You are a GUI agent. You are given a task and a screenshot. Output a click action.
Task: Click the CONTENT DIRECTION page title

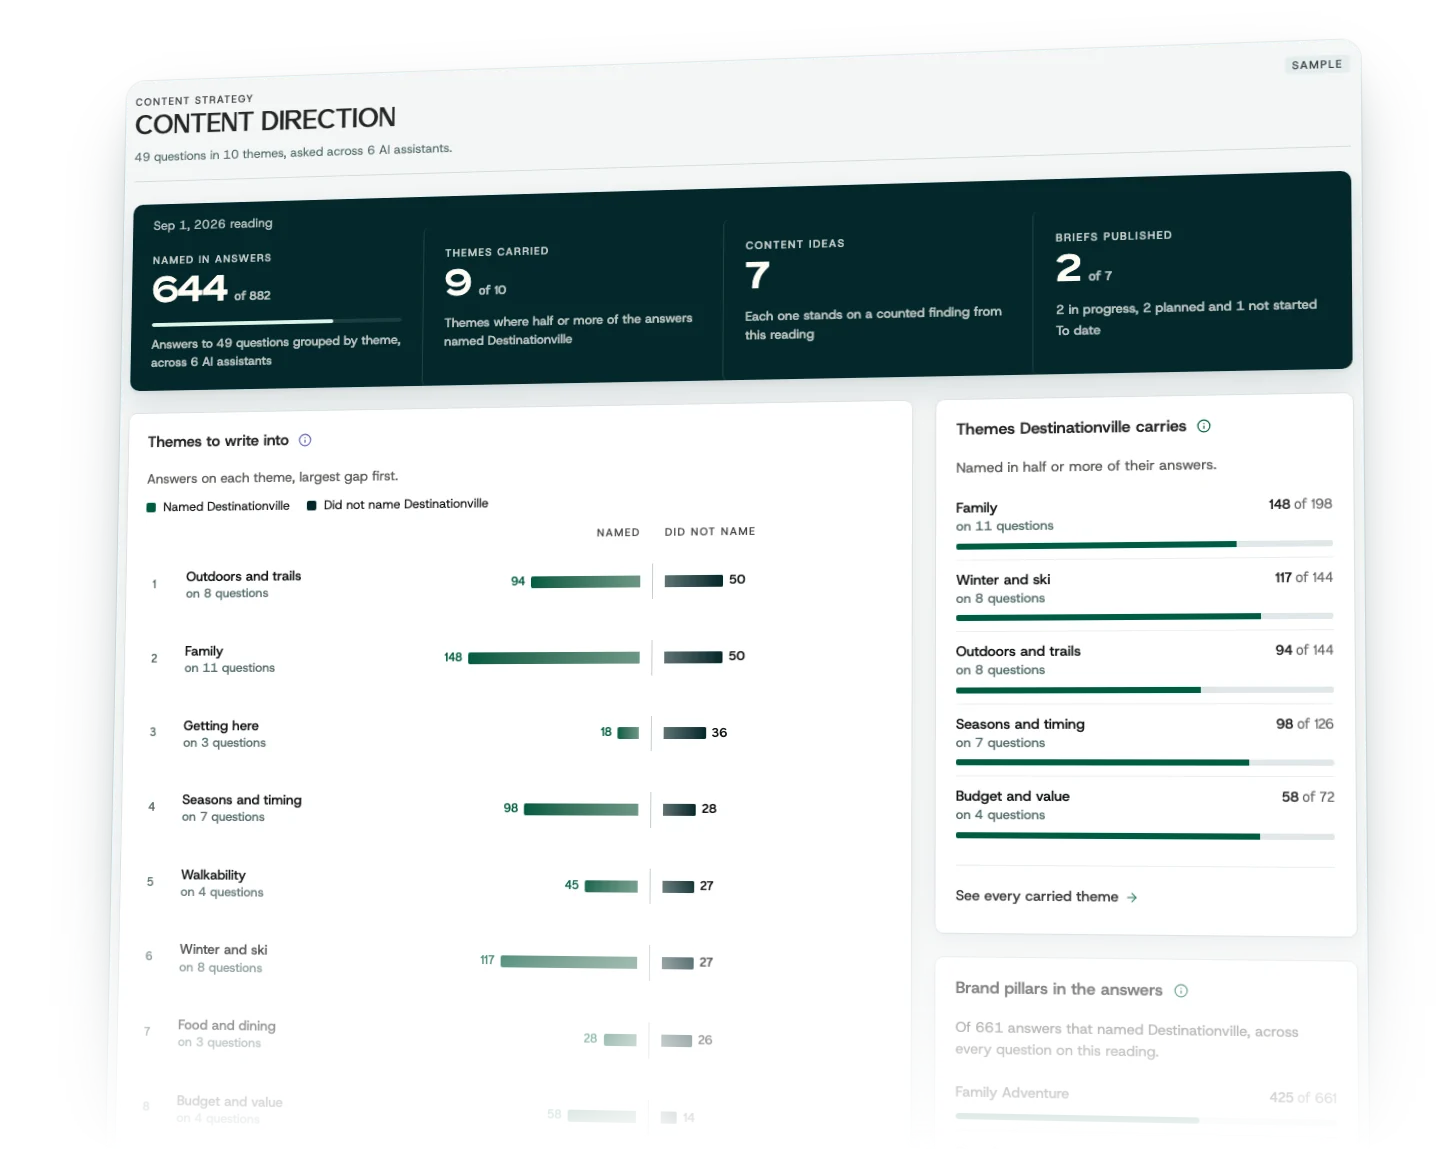point(266,121)
